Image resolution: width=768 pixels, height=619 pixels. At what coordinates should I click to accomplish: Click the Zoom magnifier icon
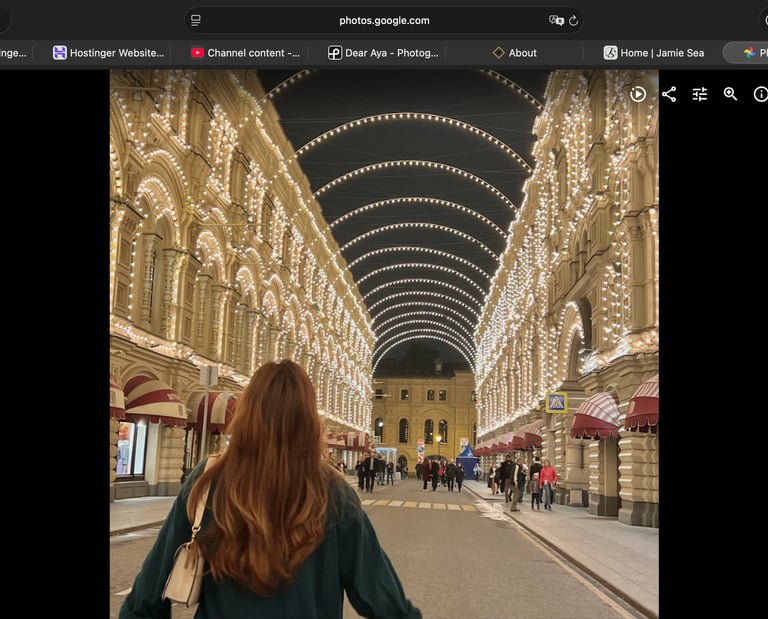[x=730, y=94]
